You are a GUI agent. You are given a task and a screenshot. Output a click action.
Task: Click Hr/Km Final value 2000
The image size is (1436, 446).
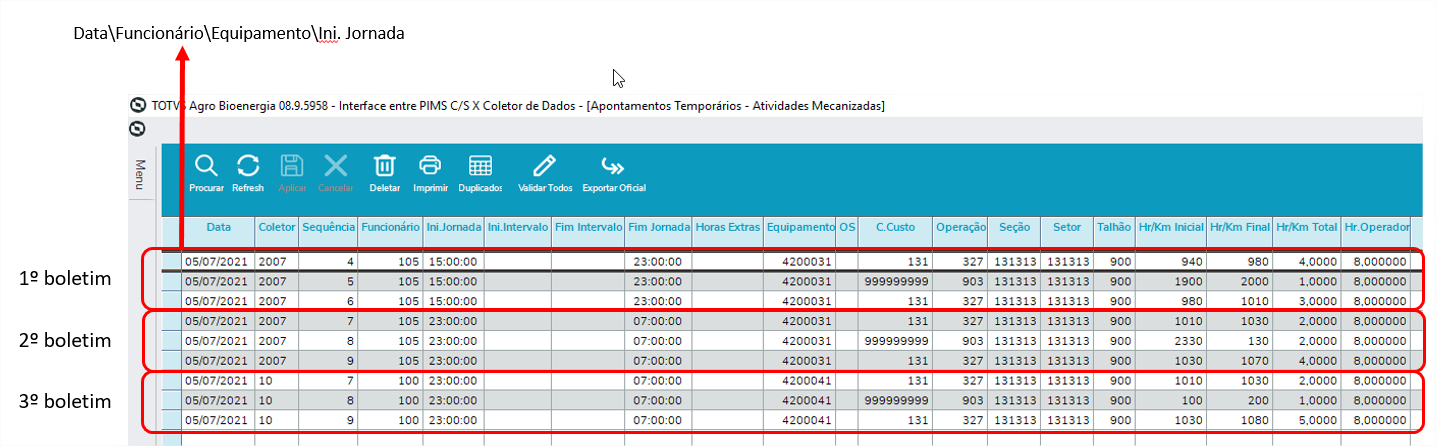point(1240,281)
